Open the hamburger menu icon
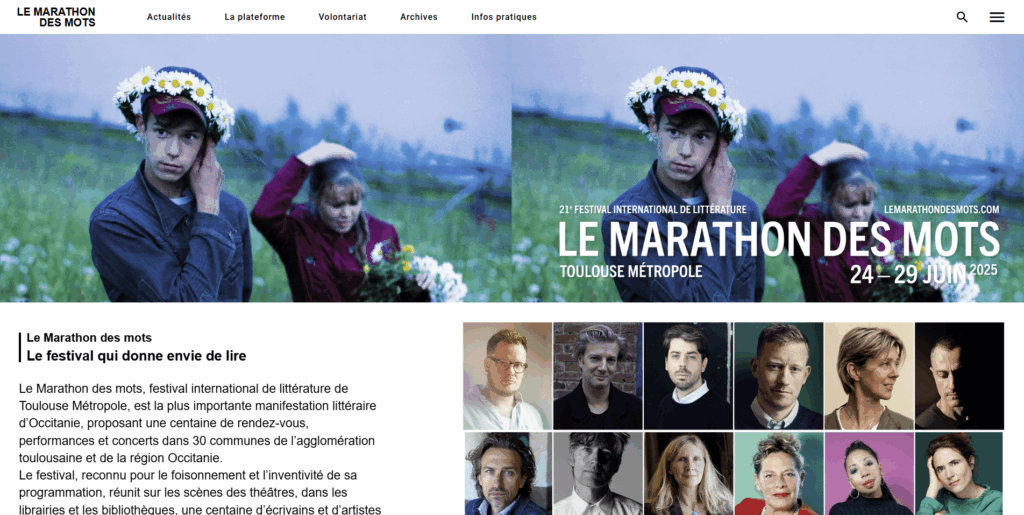1024x515 pixels. point(997,17)
